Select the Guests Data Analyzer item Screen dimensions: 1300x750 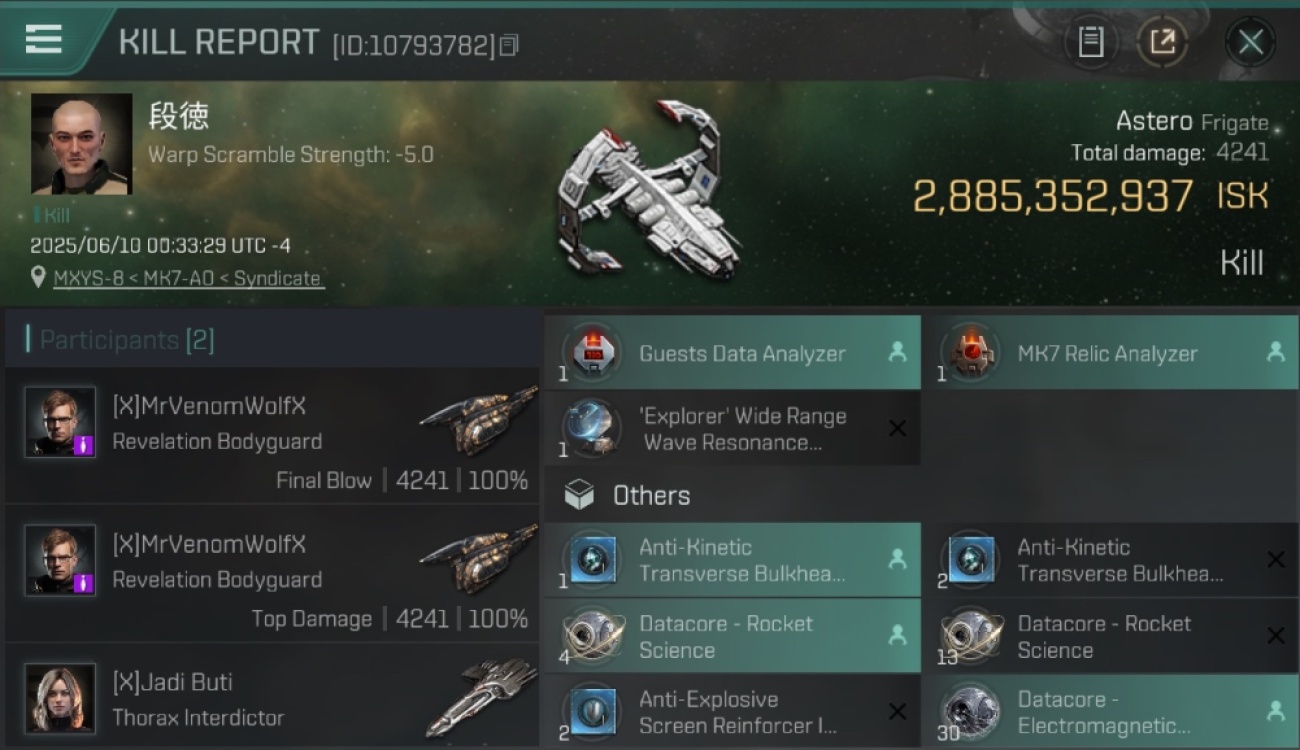(x=732, y=353)
